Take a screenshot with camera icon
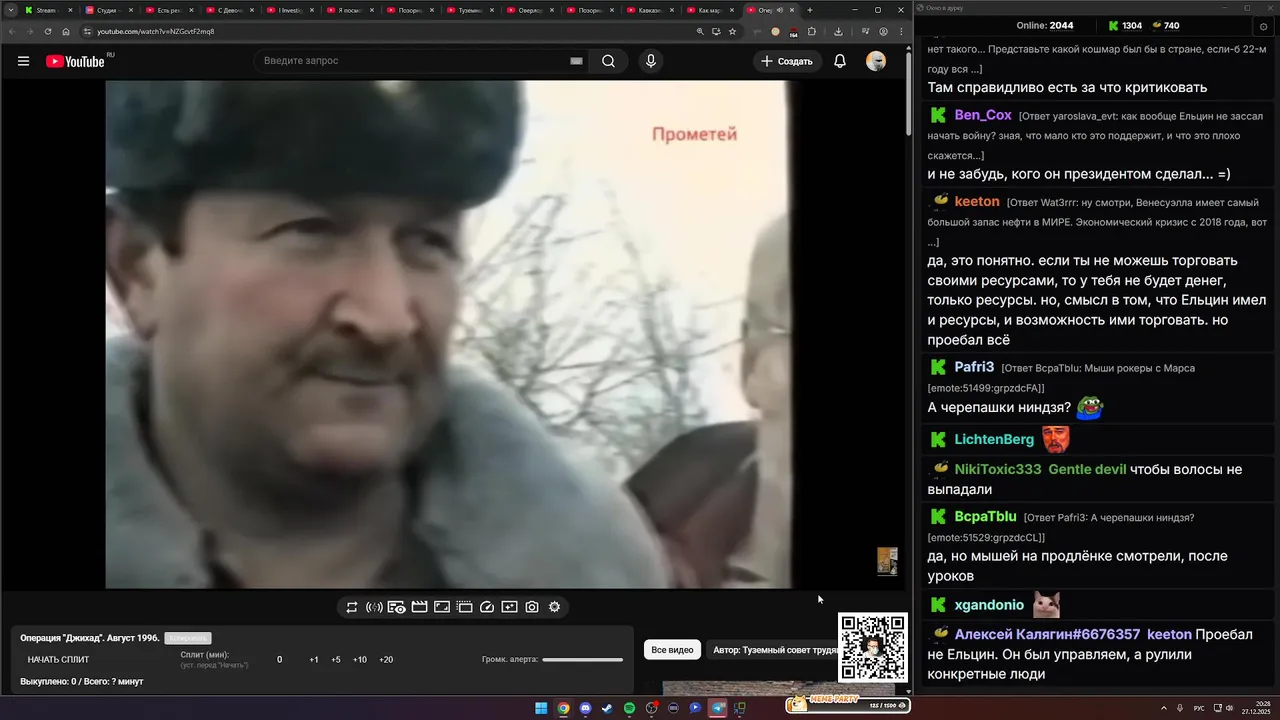Viewport: 1280px width, 720px height. tap(532, 607)
